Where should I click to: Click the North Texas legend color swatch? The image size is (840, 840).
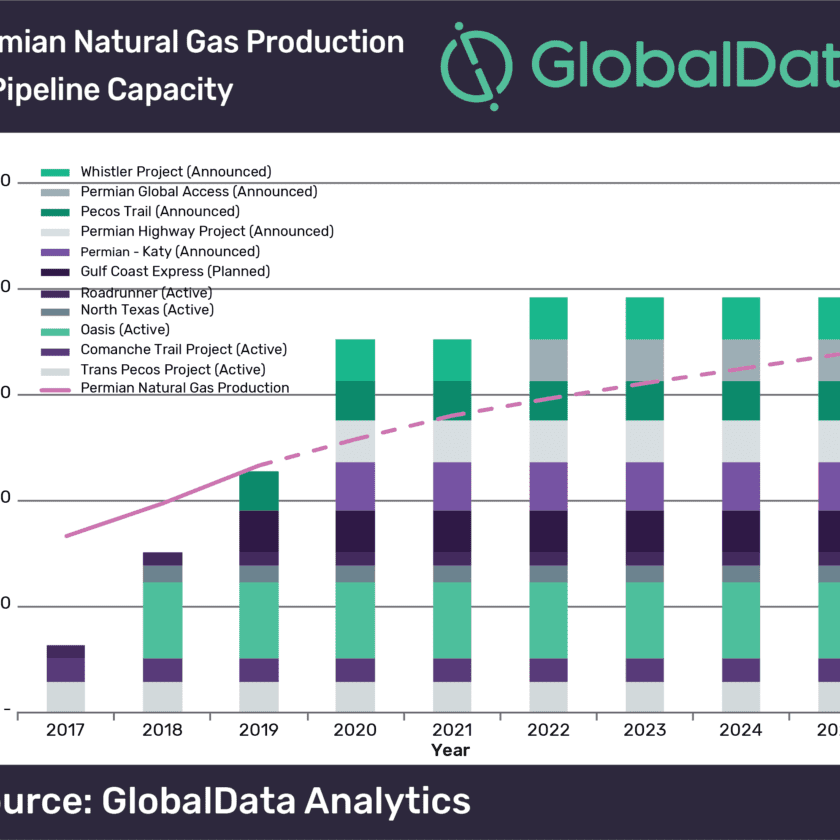(55, 312)
